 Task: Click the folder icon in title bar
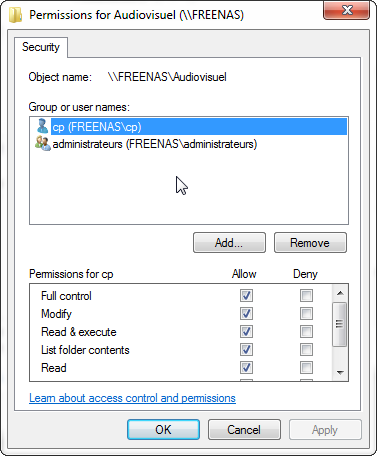(15, 15)
